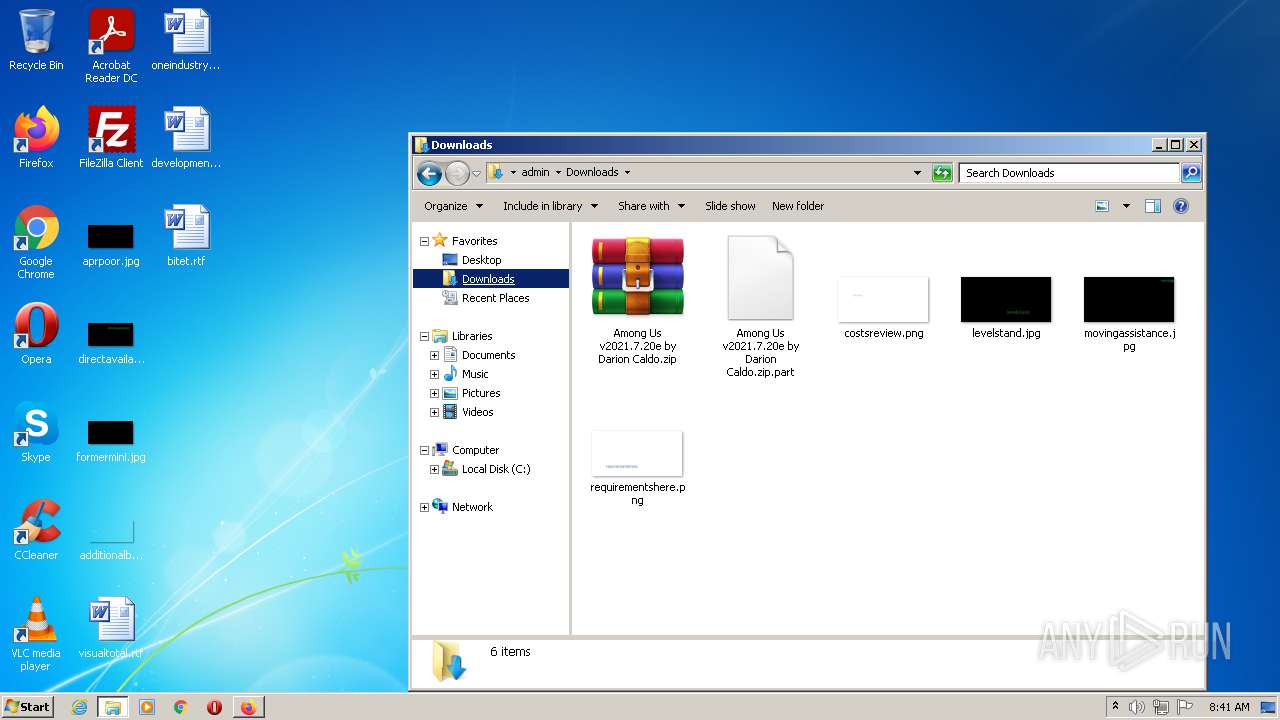The height and width of the screenshot is (720, 1280).
Task: Click Downloads in the address breadcrumb
Action: coord(592,172)
